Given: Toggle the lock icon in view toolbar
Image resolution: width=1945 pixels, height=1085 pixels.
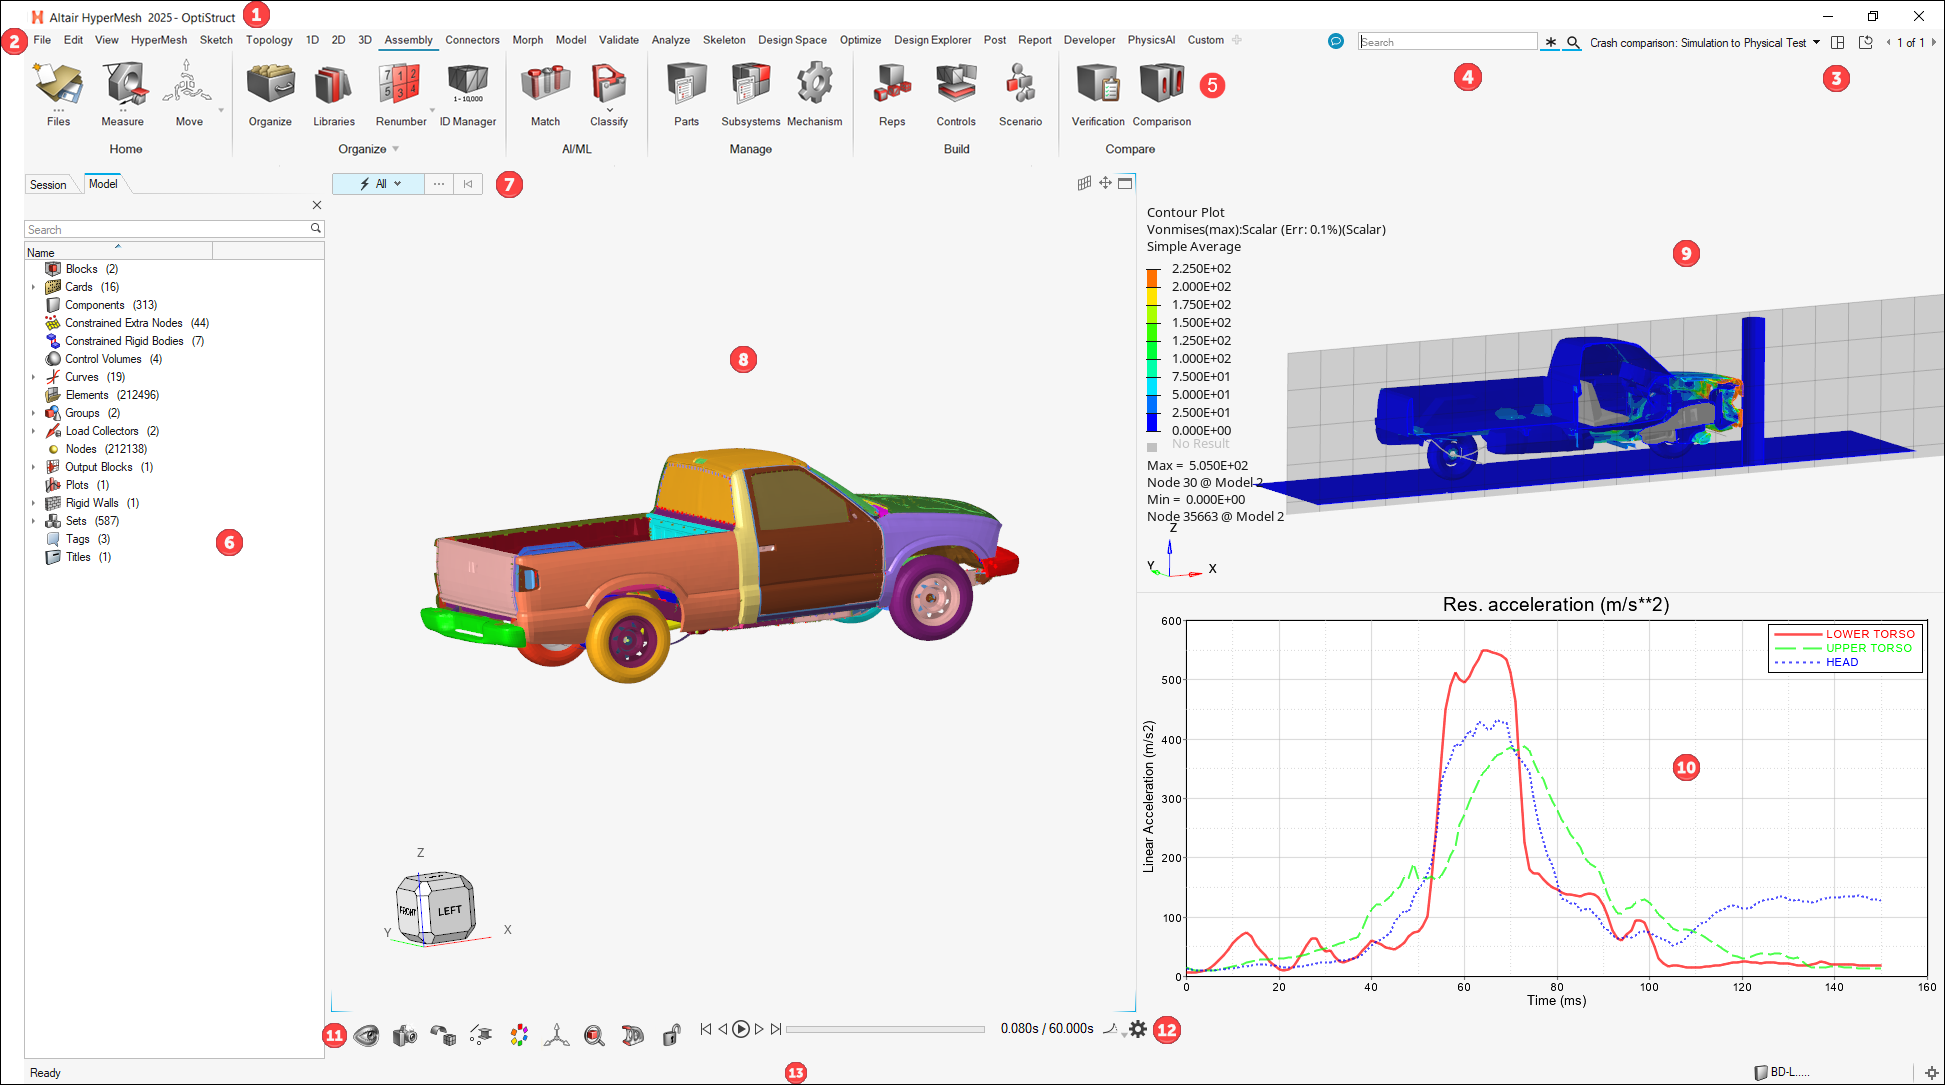Looking at the screenshot, I should (x=671, y=1036).
